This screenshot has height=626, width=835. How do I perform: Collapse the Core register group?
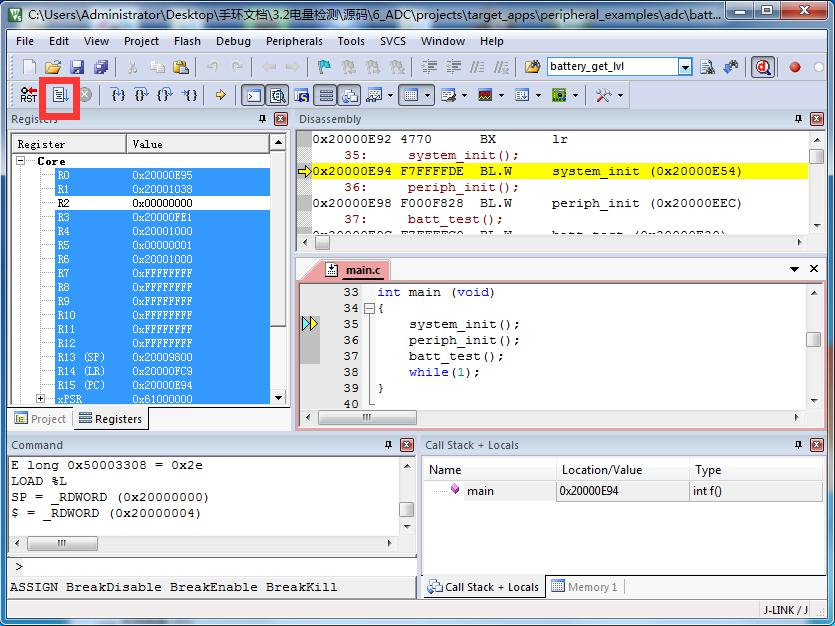(20, 160)
